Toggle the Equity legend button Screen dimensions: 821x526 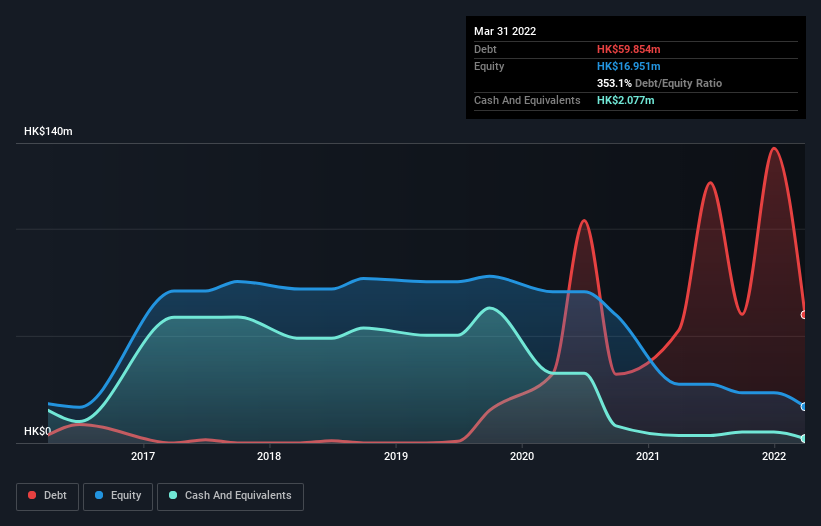point(118,497)
